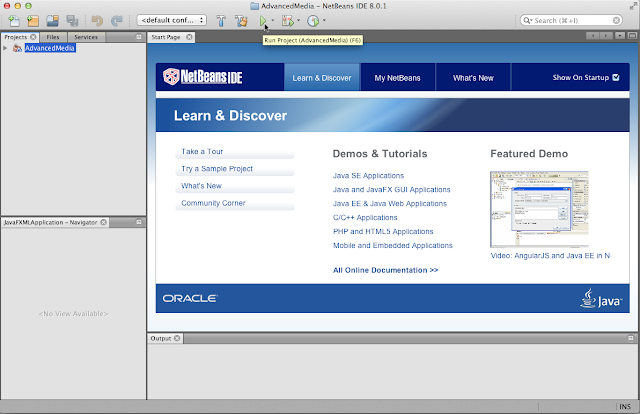Click the What's New sidebar link
This screenshot has width=640, height=414.
pos(201,186)
